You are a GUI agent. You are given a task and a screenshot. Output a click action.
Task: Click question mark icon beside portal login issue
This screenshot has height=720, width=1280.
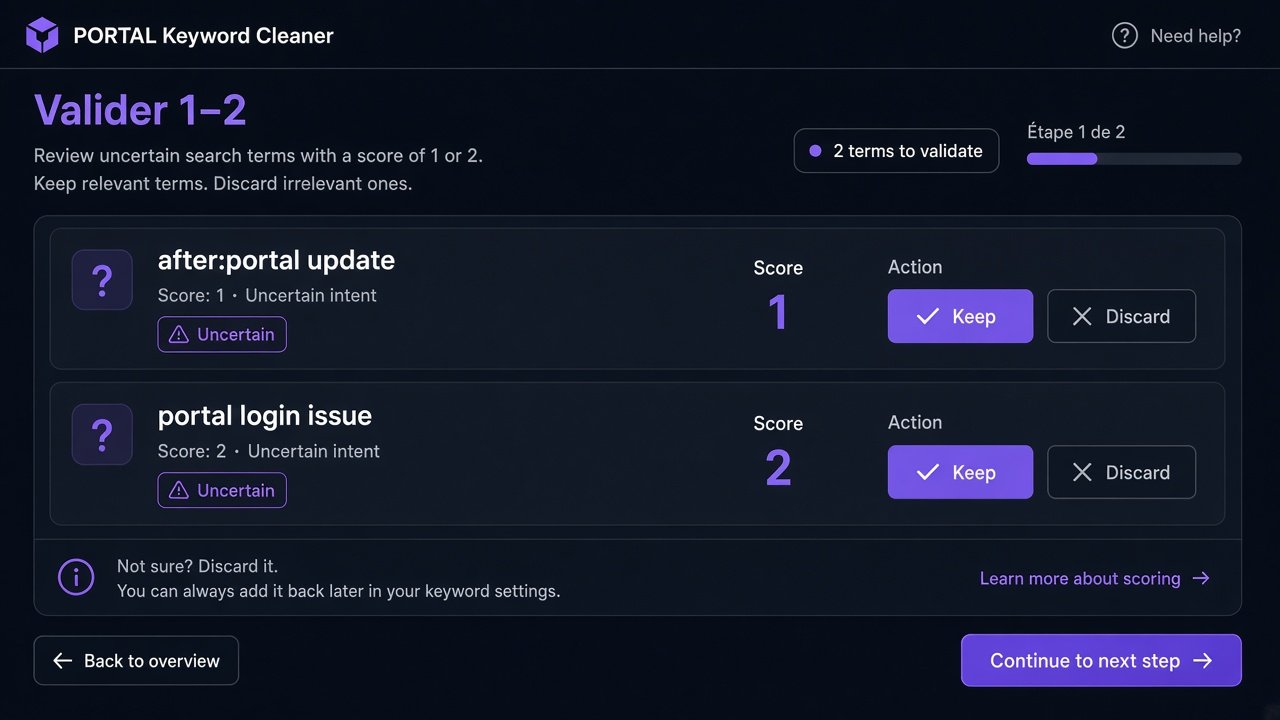[x=102, y=435]
